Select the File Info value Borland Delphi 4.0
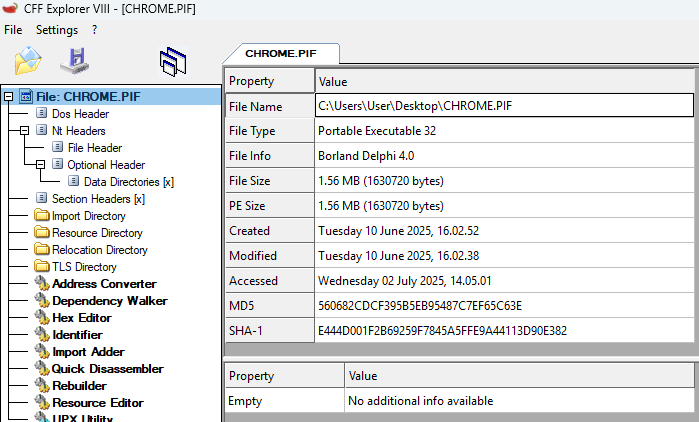This screenshot has width=699, height=422. (x=504, y=156)
